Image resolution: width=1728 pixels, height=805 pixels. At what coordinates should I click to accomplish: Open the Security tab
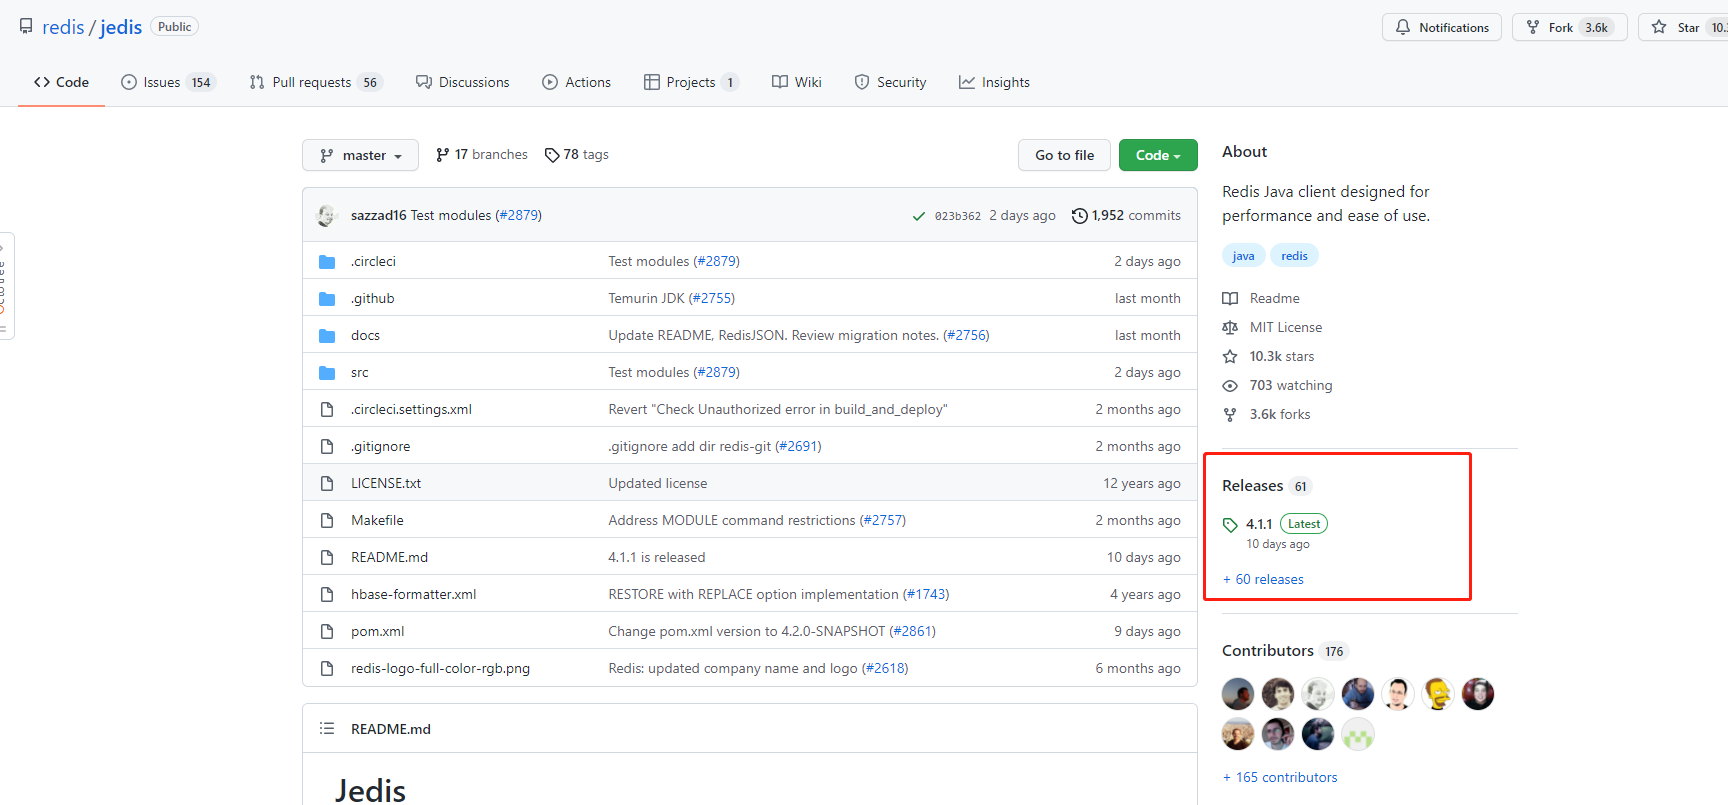click(890, 82)
